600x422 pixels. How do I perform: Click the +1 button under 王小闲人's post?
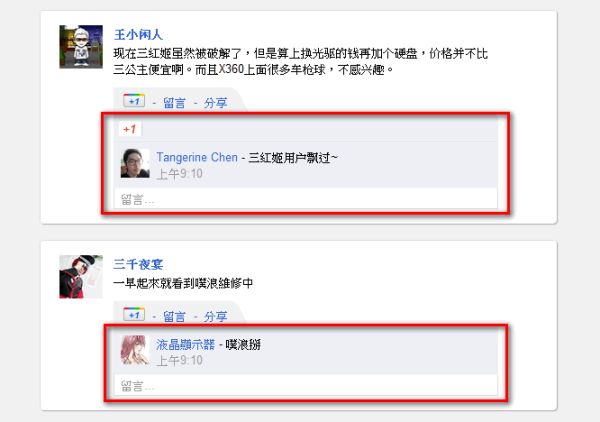click(x=134, y=101)
